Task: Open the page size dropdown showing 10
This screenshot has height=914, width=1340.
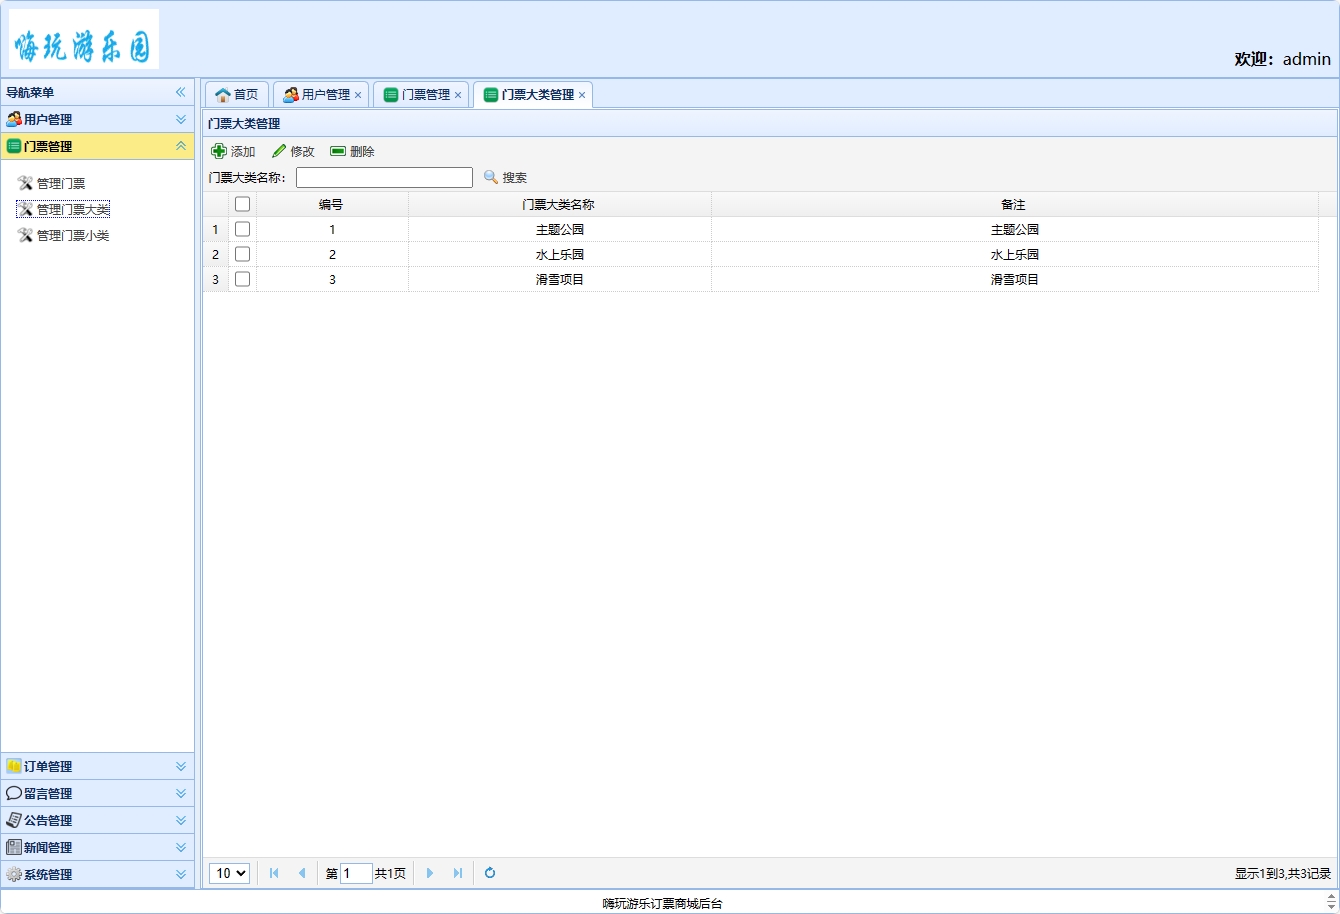Action: point(229,873)
